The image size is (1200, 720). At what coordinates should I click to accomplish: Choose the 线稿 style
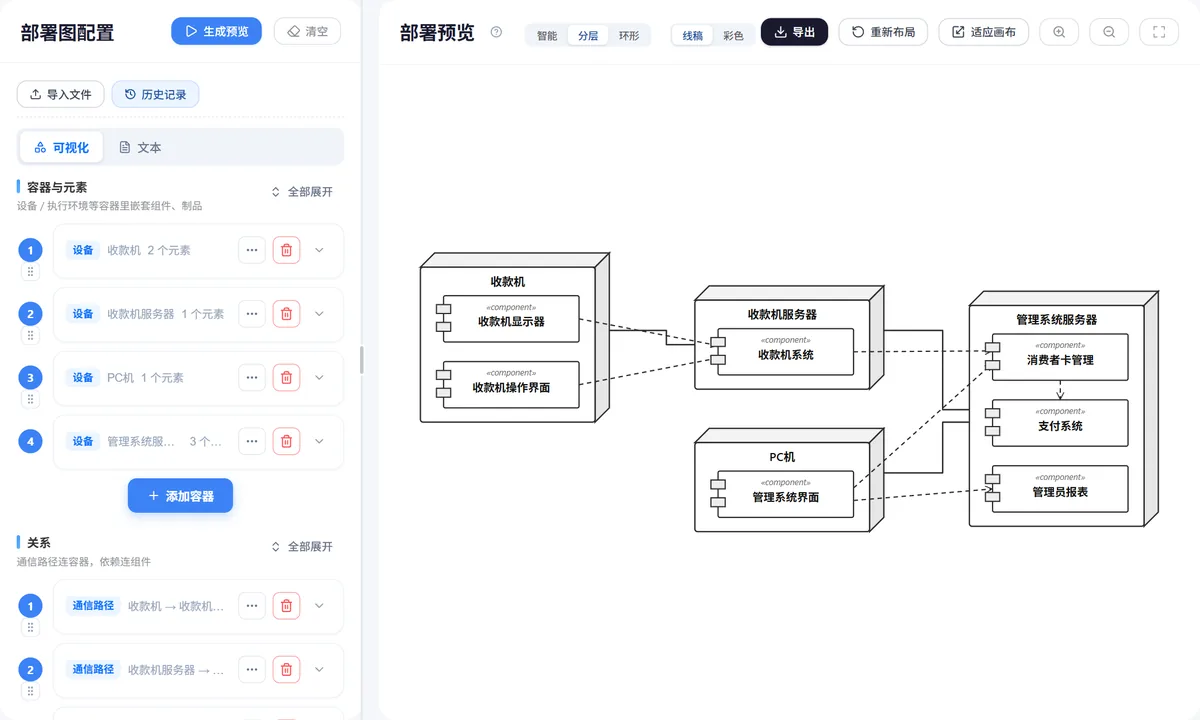point(693,35)
